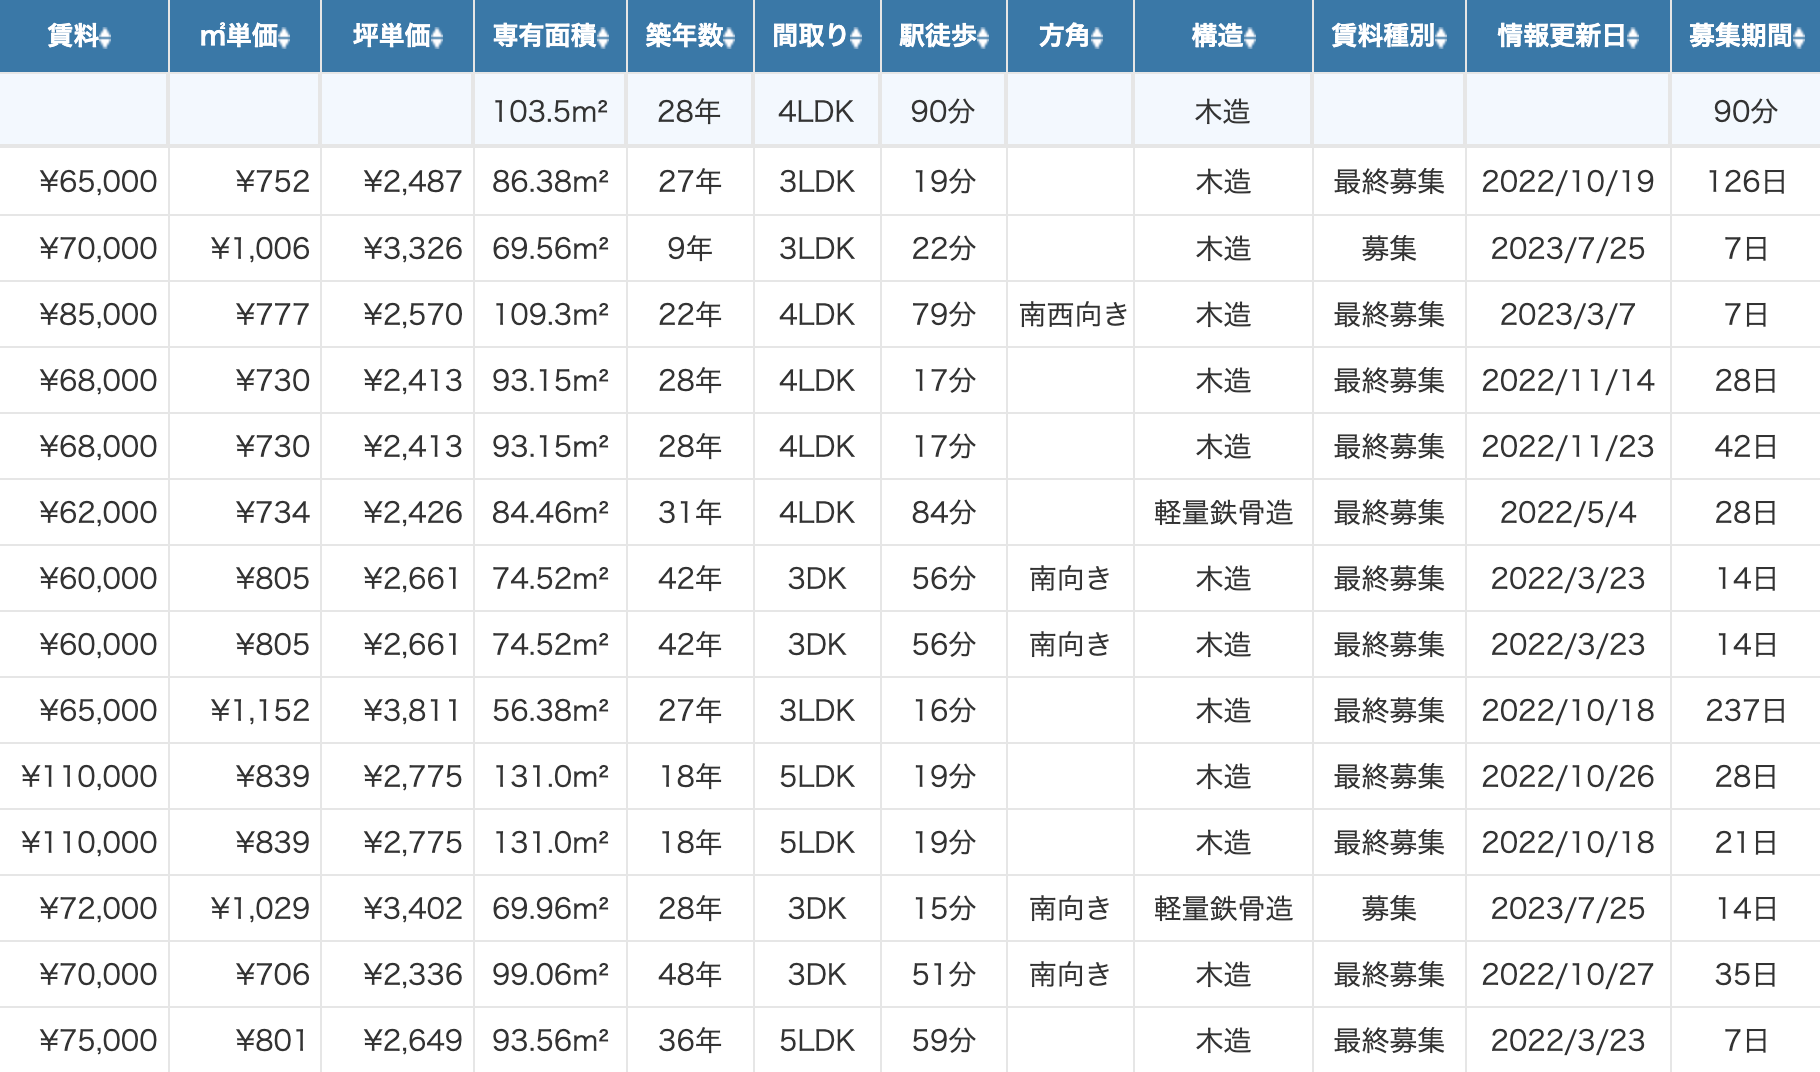Click sort arrows next to 情報更新日
Screen dimensions: 1820x1072
(1633, 38)
